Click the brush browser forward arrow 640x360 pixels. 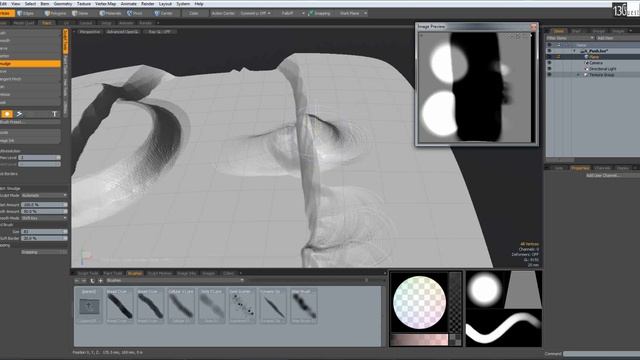[84, 281]
